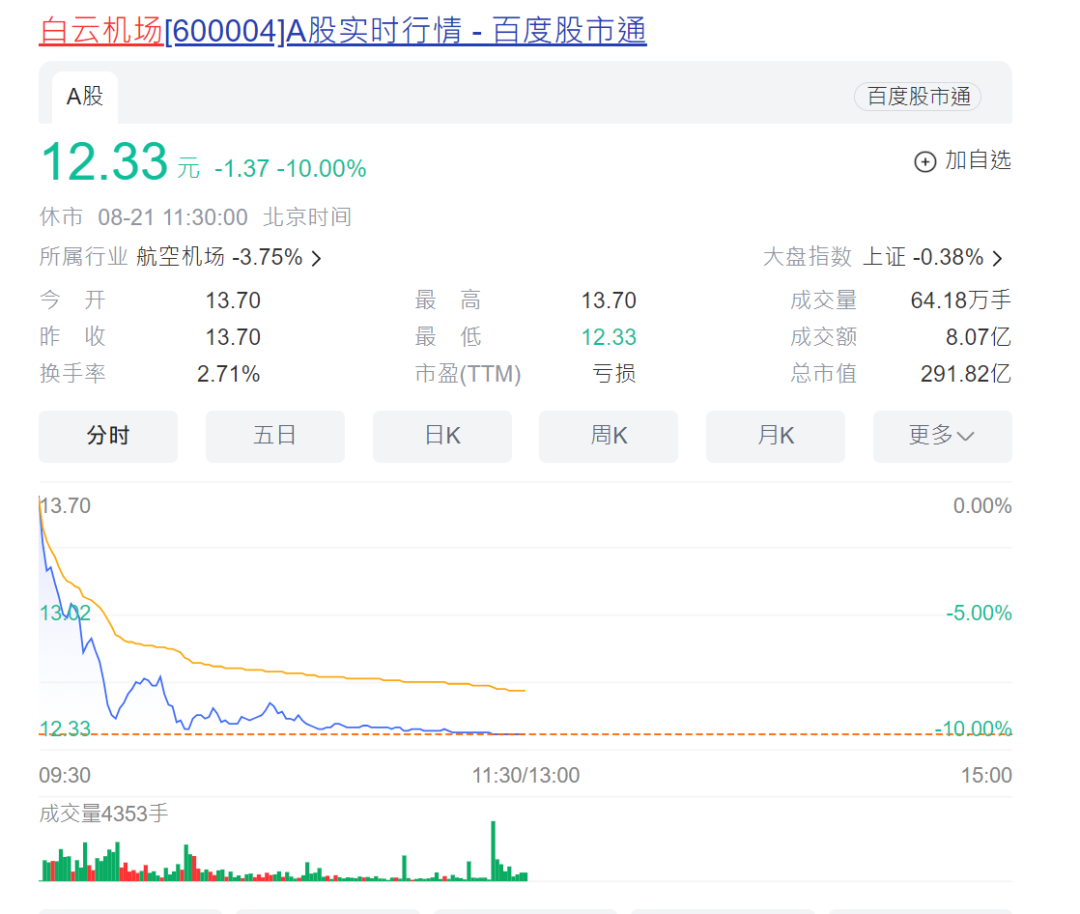
Task: Click the tallest green volume bar
Action: click(493, 850)
